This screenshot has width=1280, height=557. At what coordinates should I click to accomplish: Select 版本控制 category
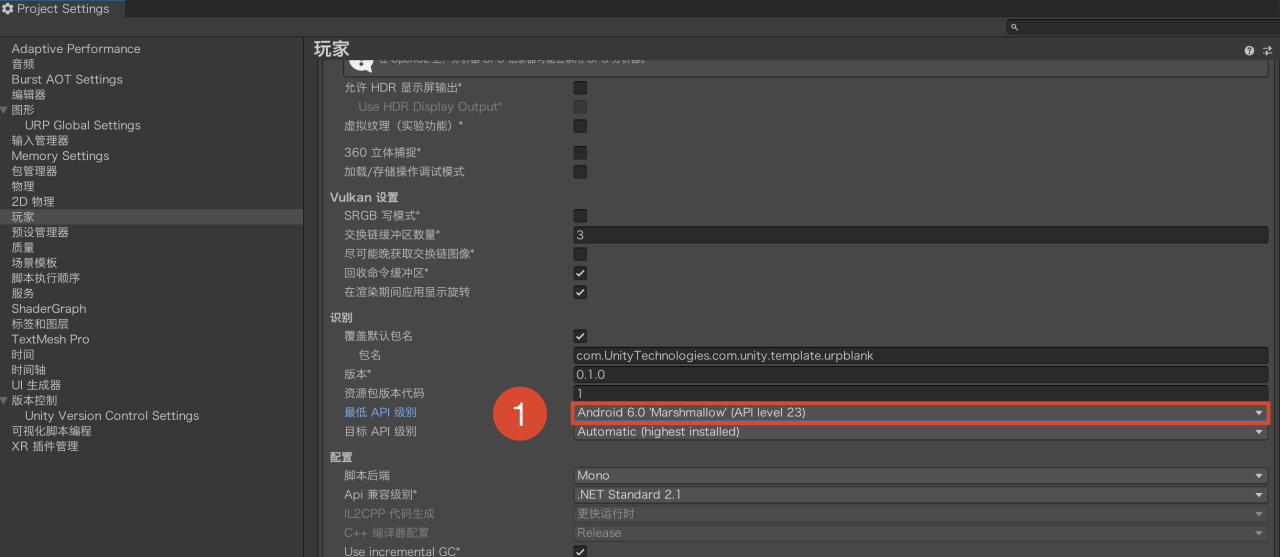click(34, 400)
